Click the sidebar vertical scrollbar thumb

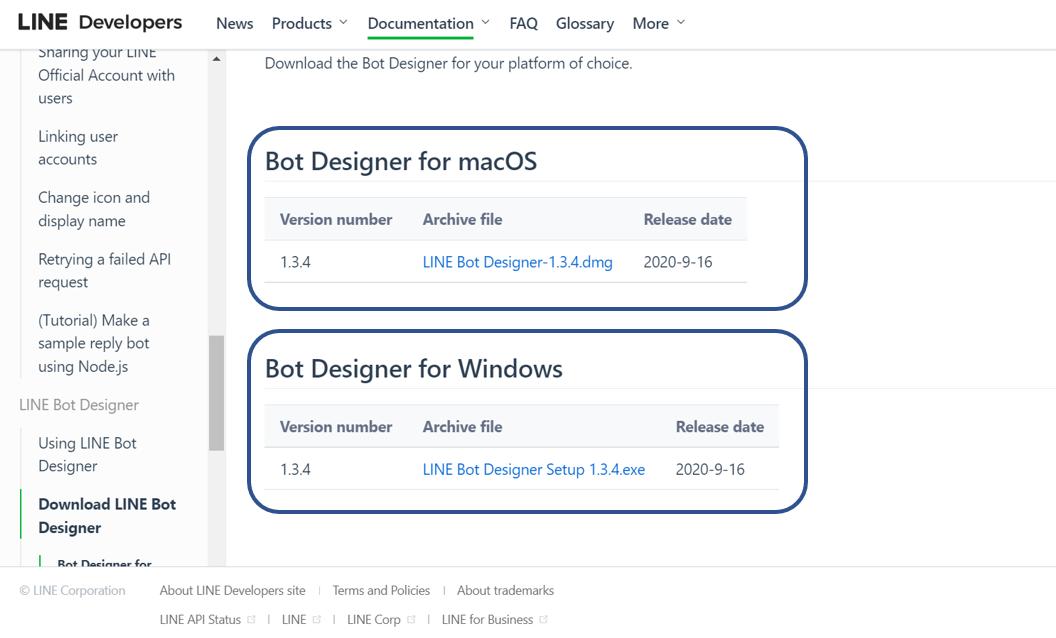pos(216,392)
